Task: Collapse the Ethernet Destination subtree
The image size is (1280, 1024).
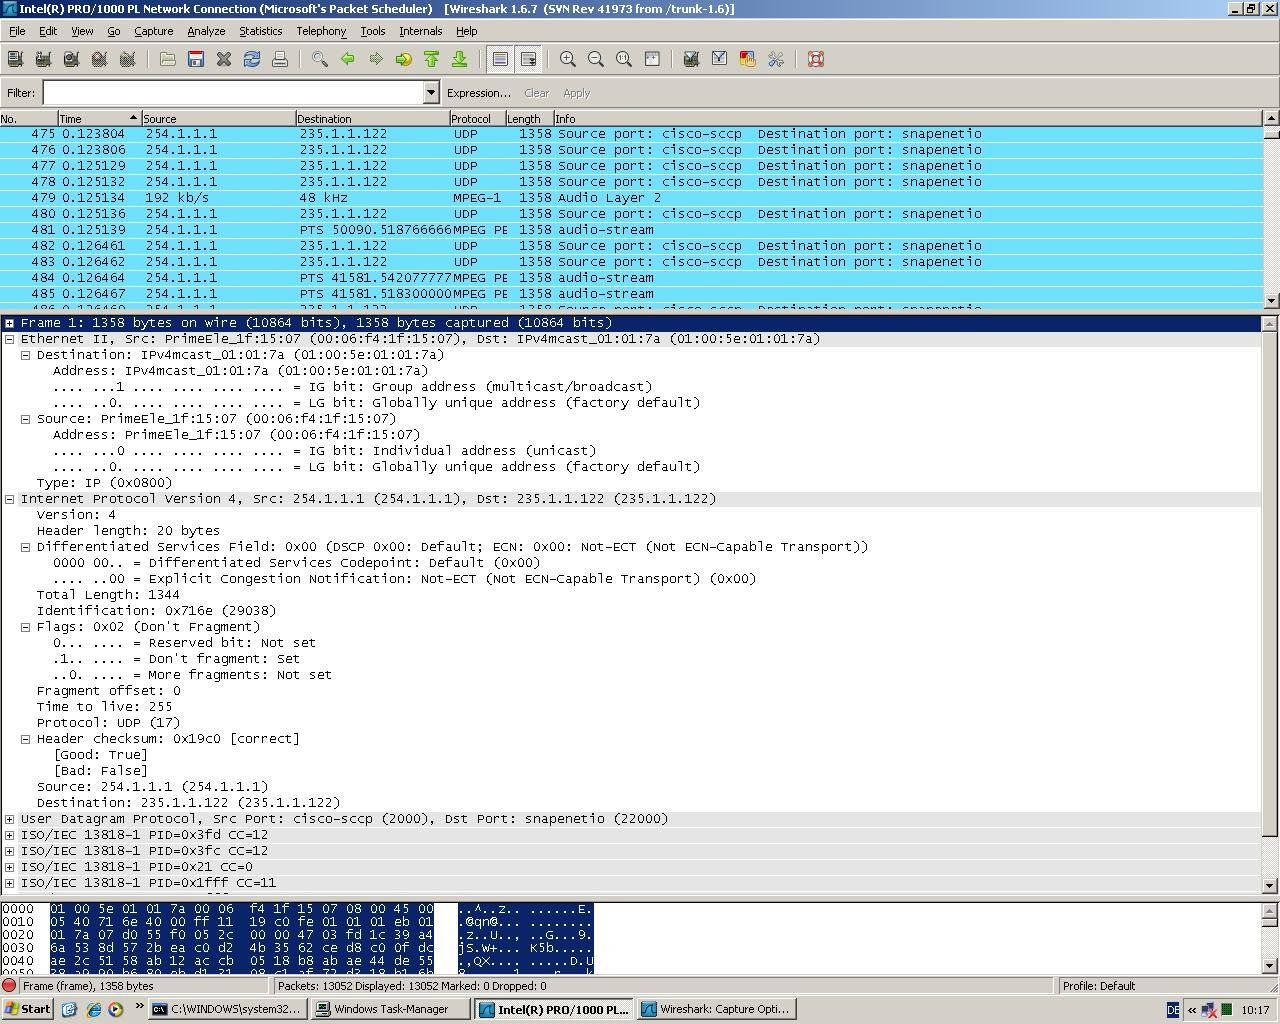Action: (x=26, y=355)
